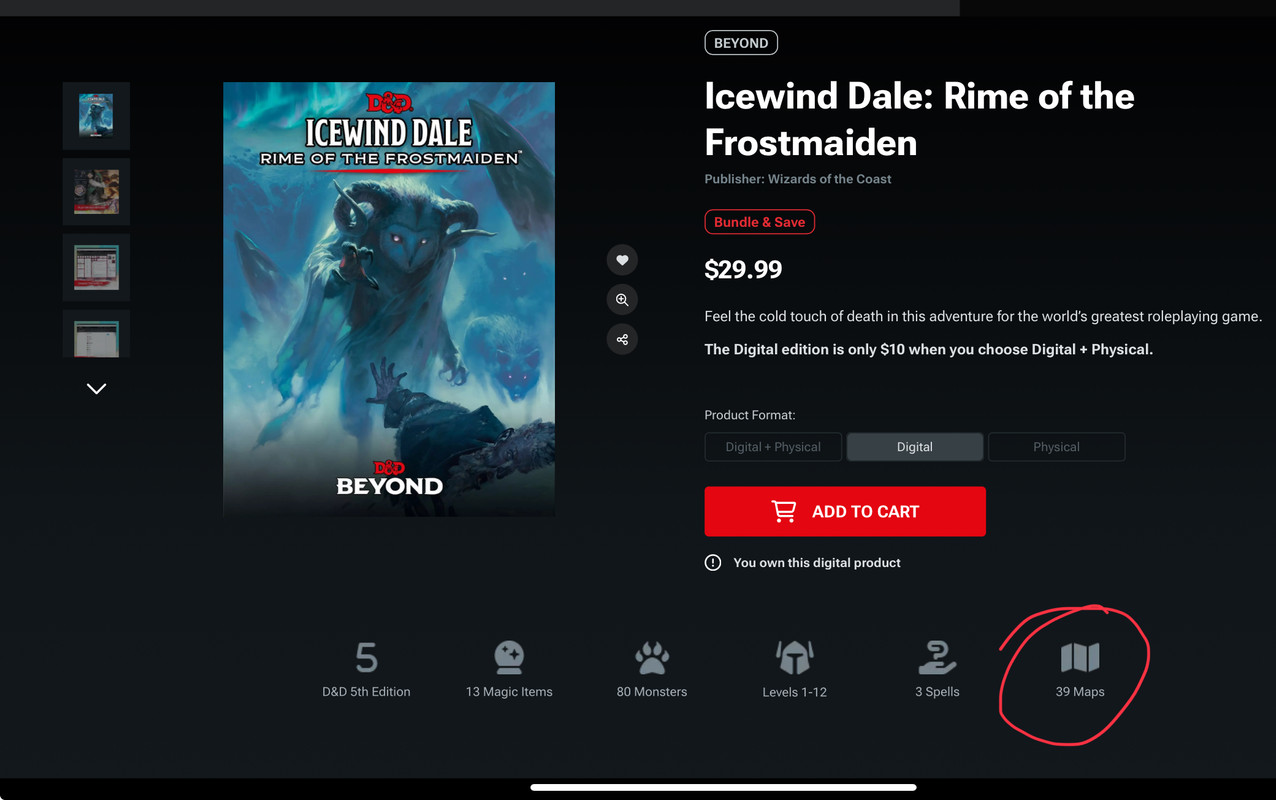Select the Physical product format
1276x800 pixels.
click(1057, 447)
